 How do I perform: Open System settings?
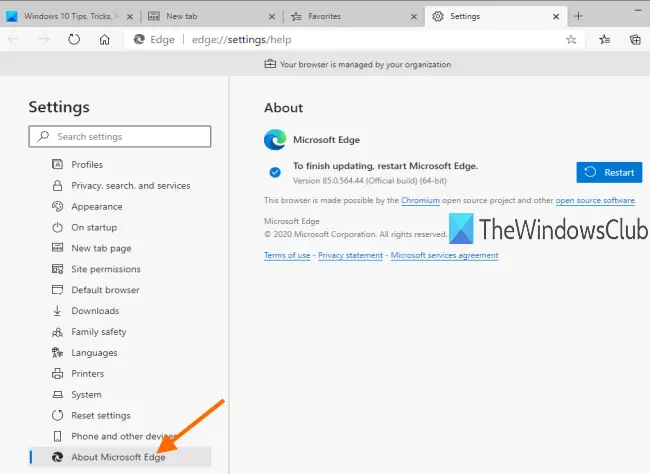click(x=120, y=394)
